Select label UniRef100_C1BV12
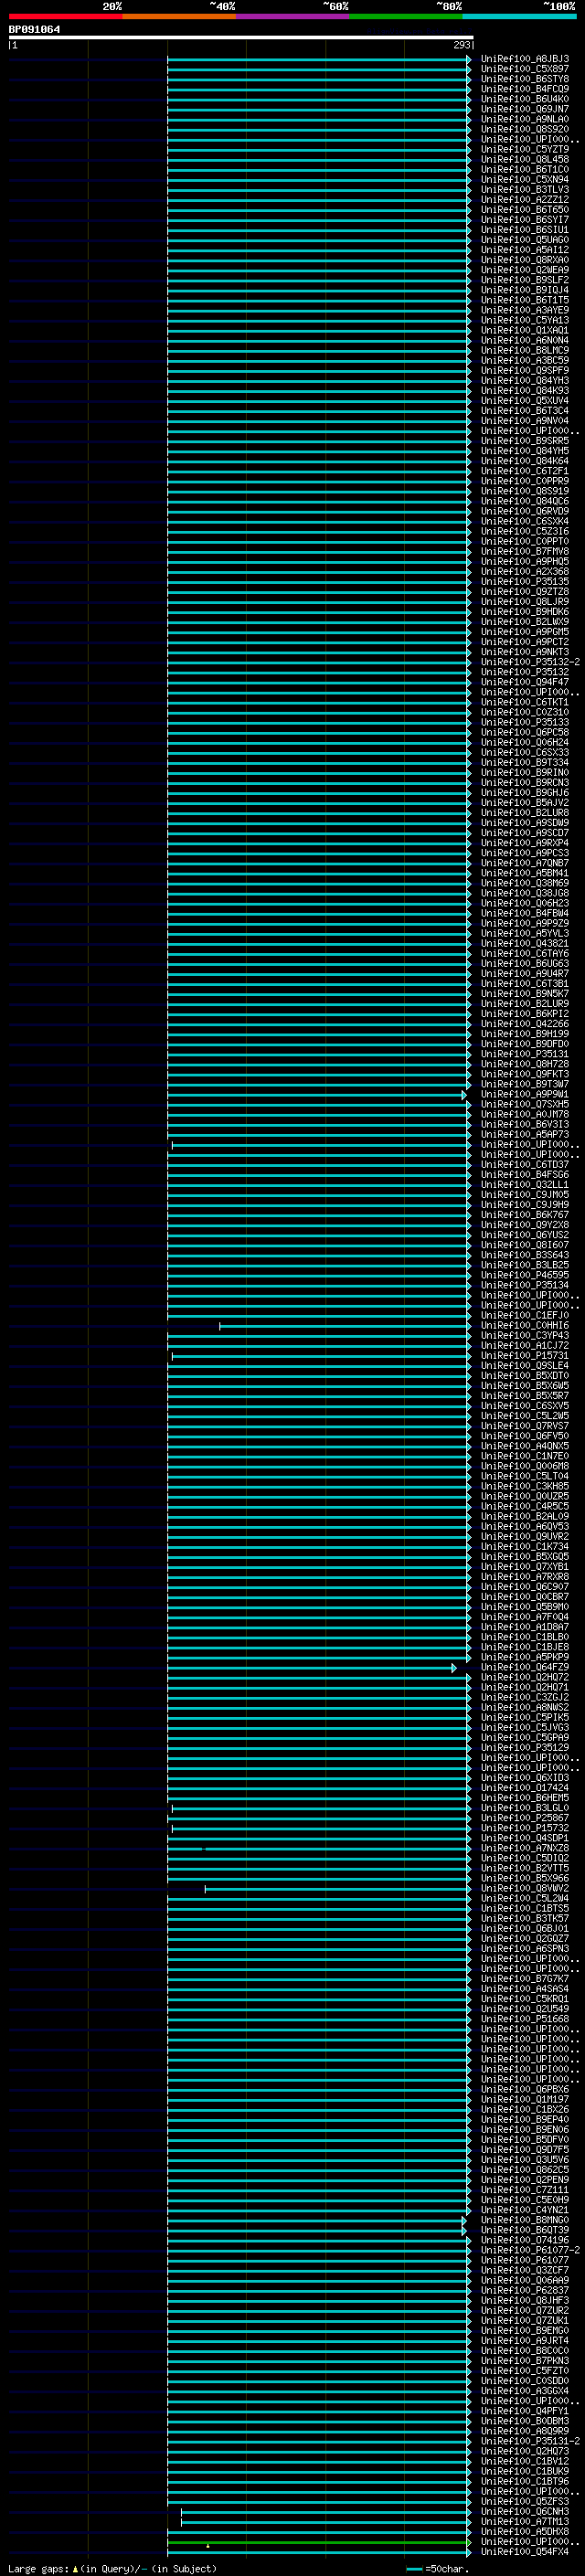 525,2461
